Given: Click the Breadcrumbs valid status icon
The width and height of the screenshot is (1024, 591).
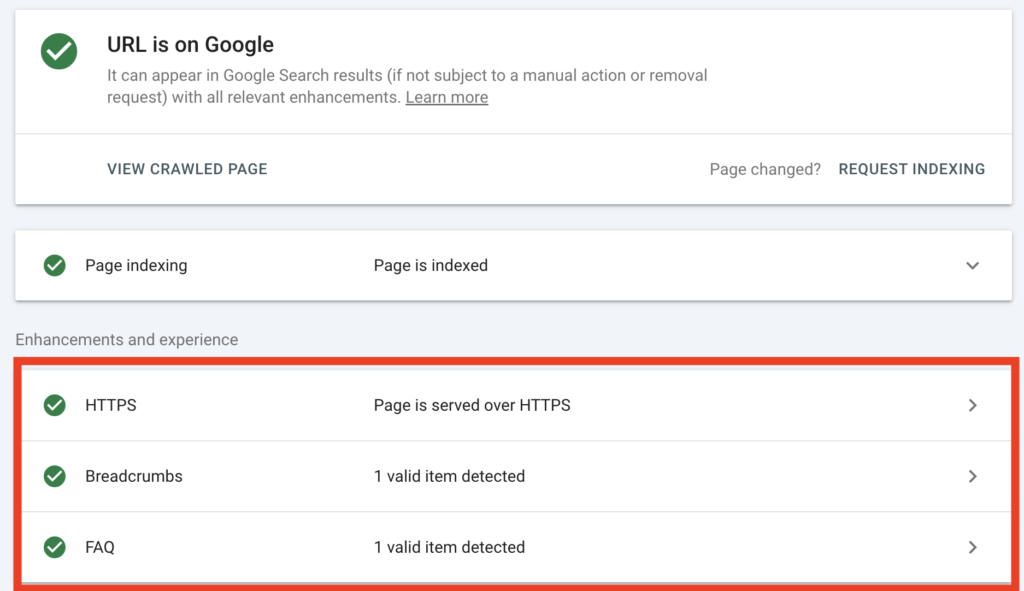Looking at the screenshot, I should 54,476.
